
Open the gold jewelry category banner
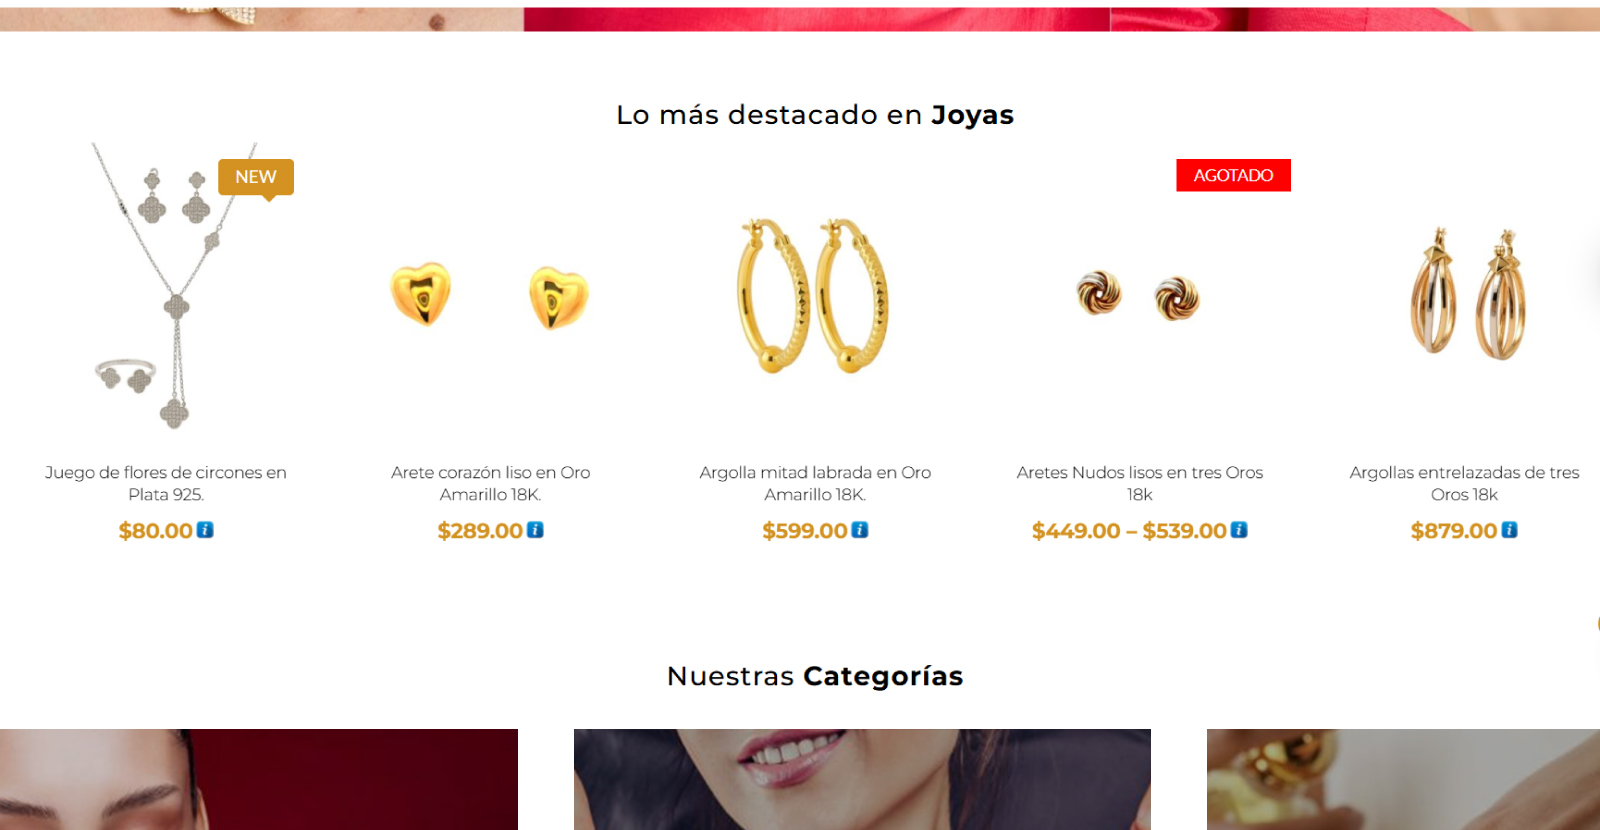click(x=1403, y=779)
